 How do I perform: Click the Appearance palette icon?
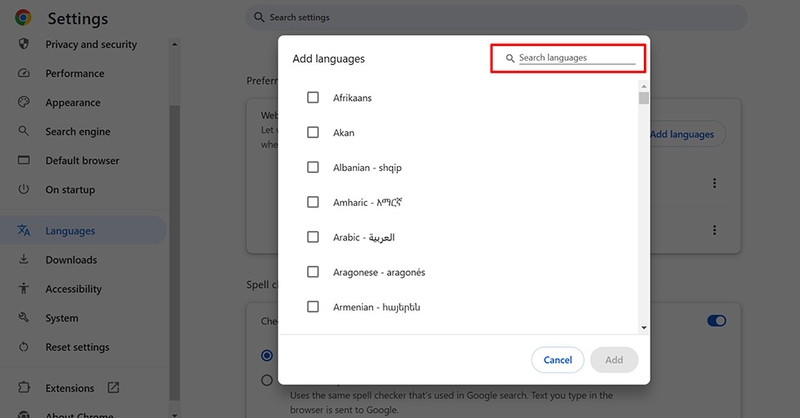[x=23, y=102]
